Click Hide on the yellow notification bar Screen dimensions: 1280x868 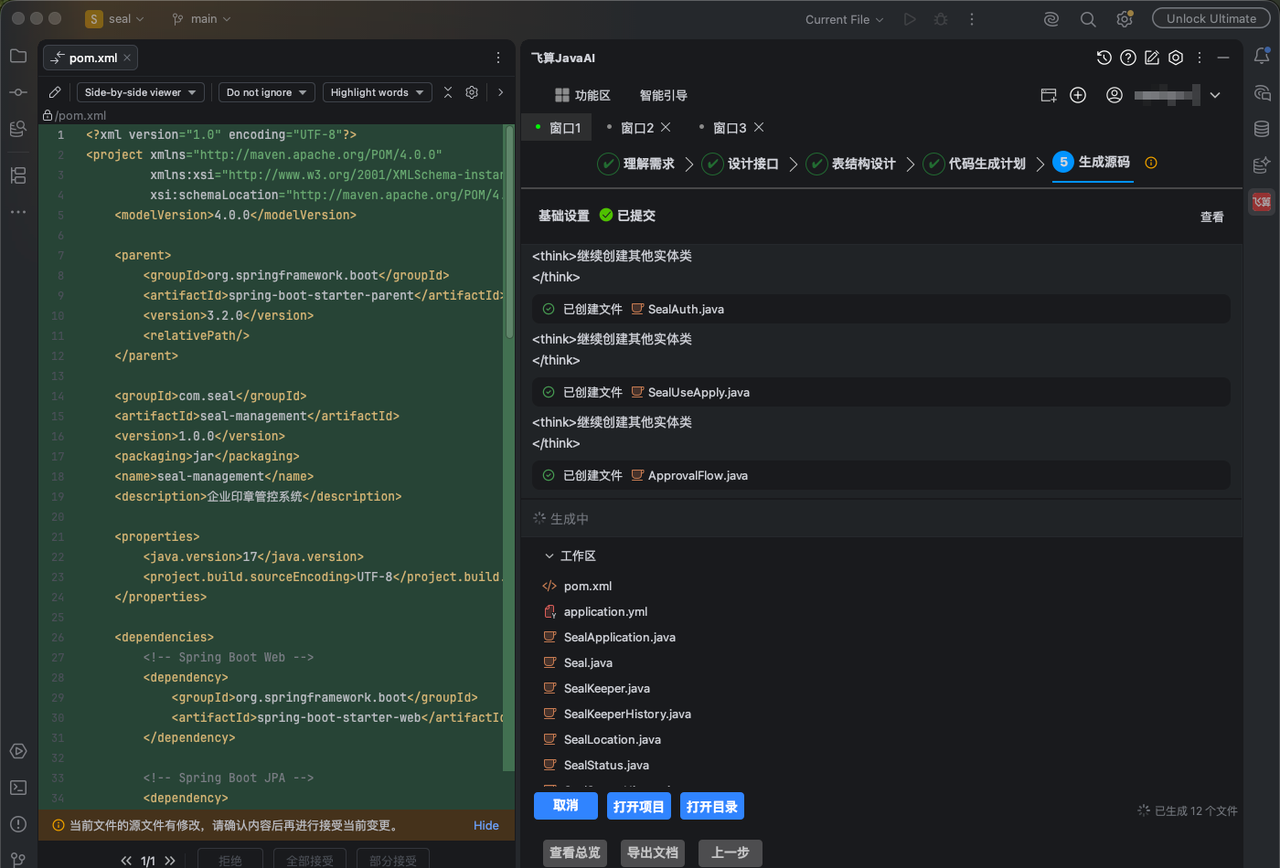pyautogui.click(x=486, y=826)
